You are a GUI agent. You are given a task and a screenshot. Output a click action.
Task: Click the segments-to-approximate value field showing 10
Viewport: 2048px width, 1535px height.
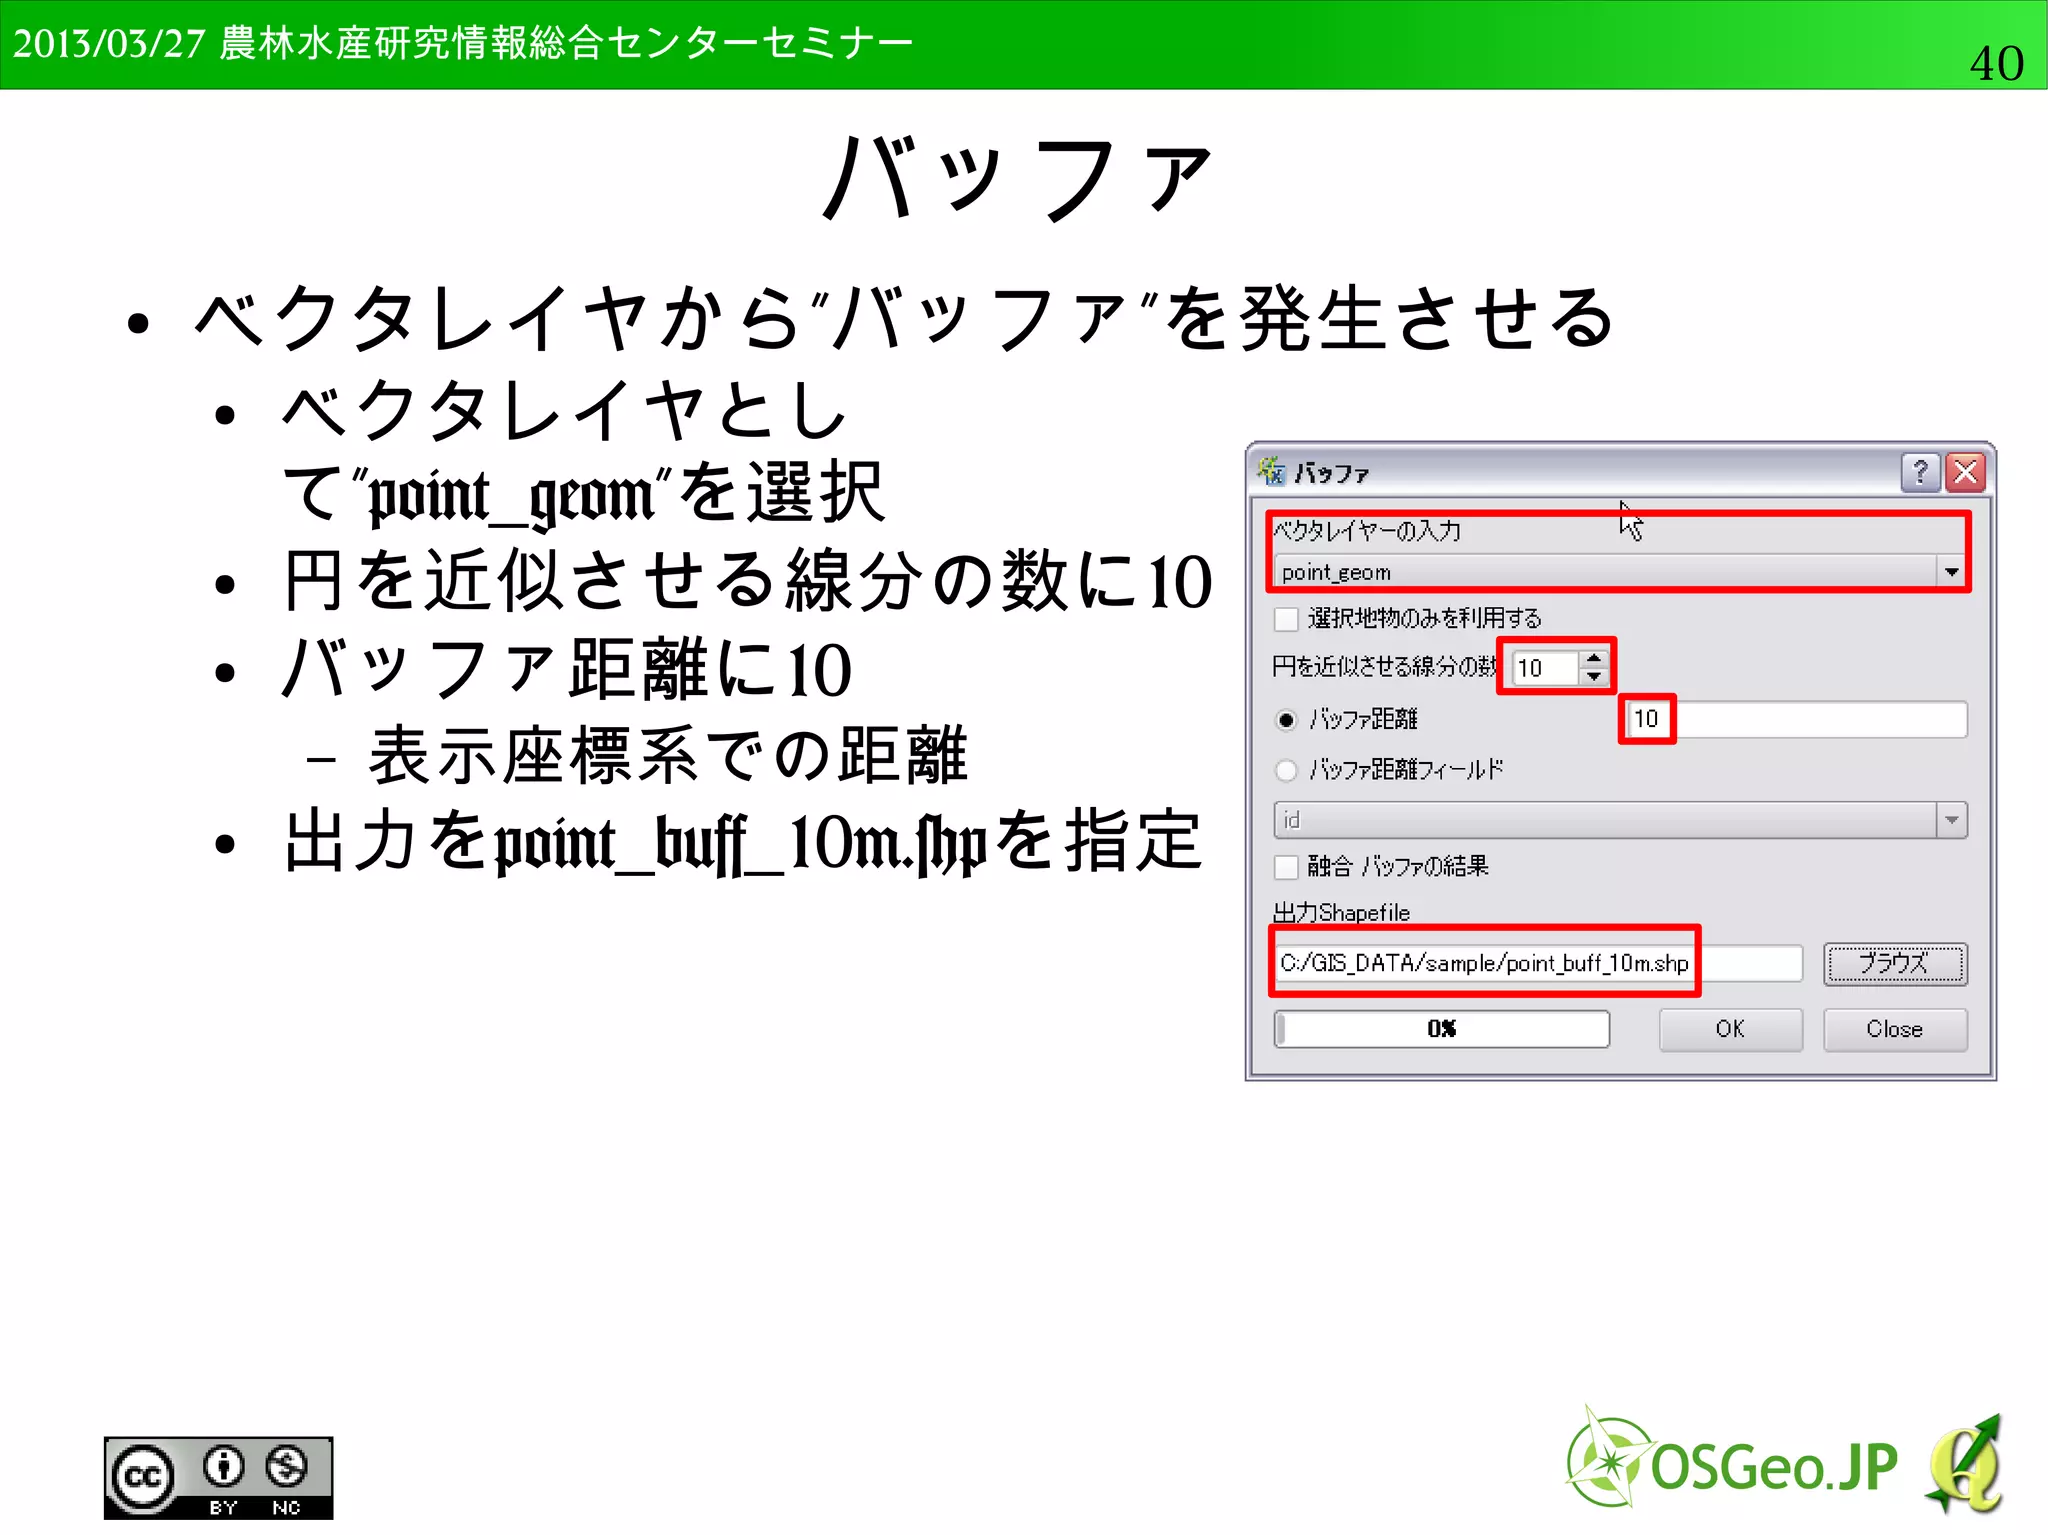pyautogui.click(x=1546, y=667)
